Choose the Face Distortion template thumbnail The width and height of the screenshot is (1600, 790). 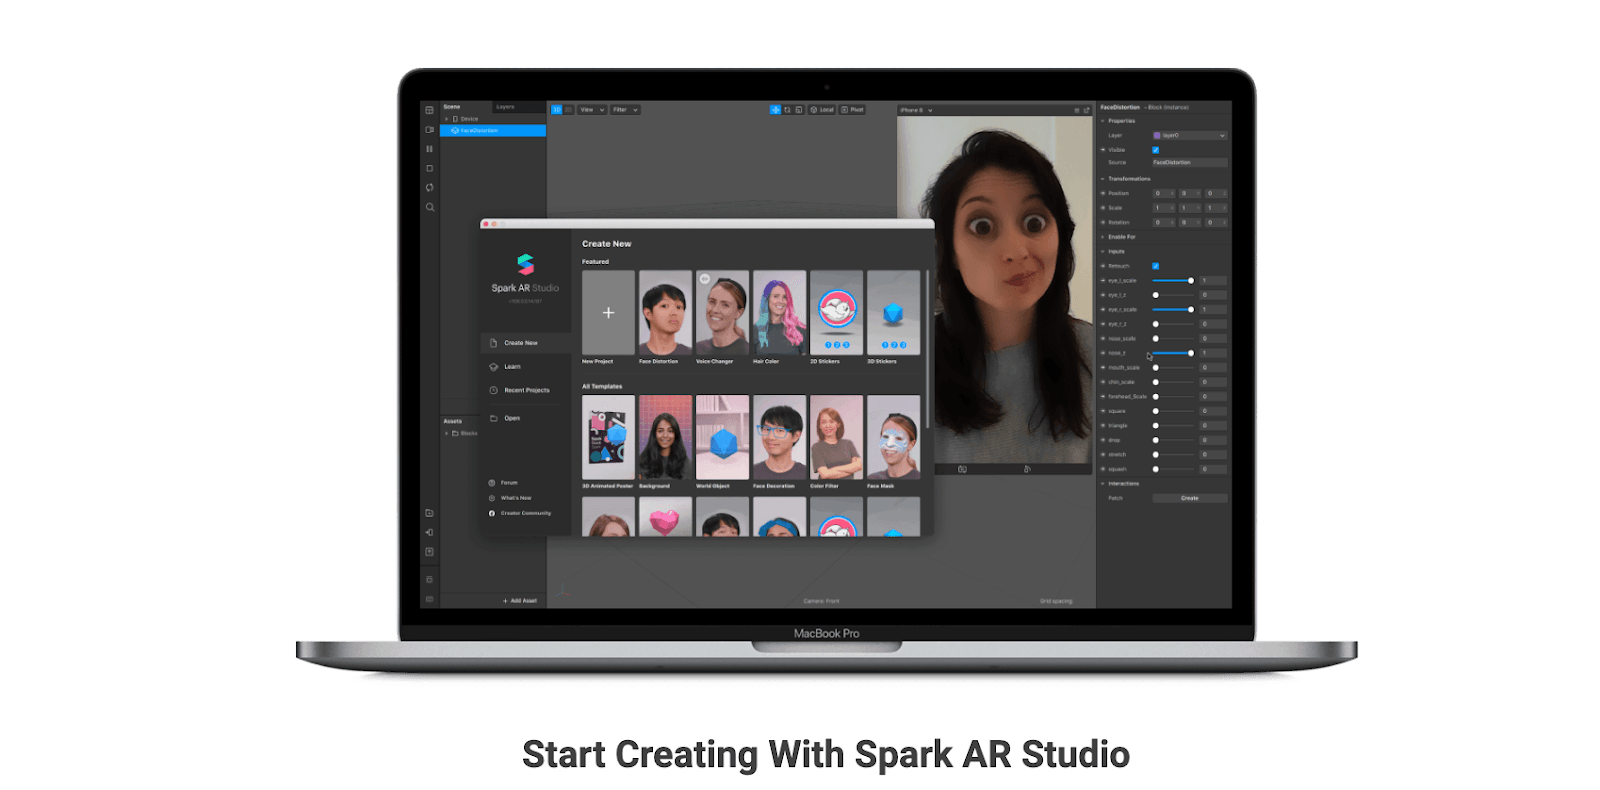click(x=665, y=313)
